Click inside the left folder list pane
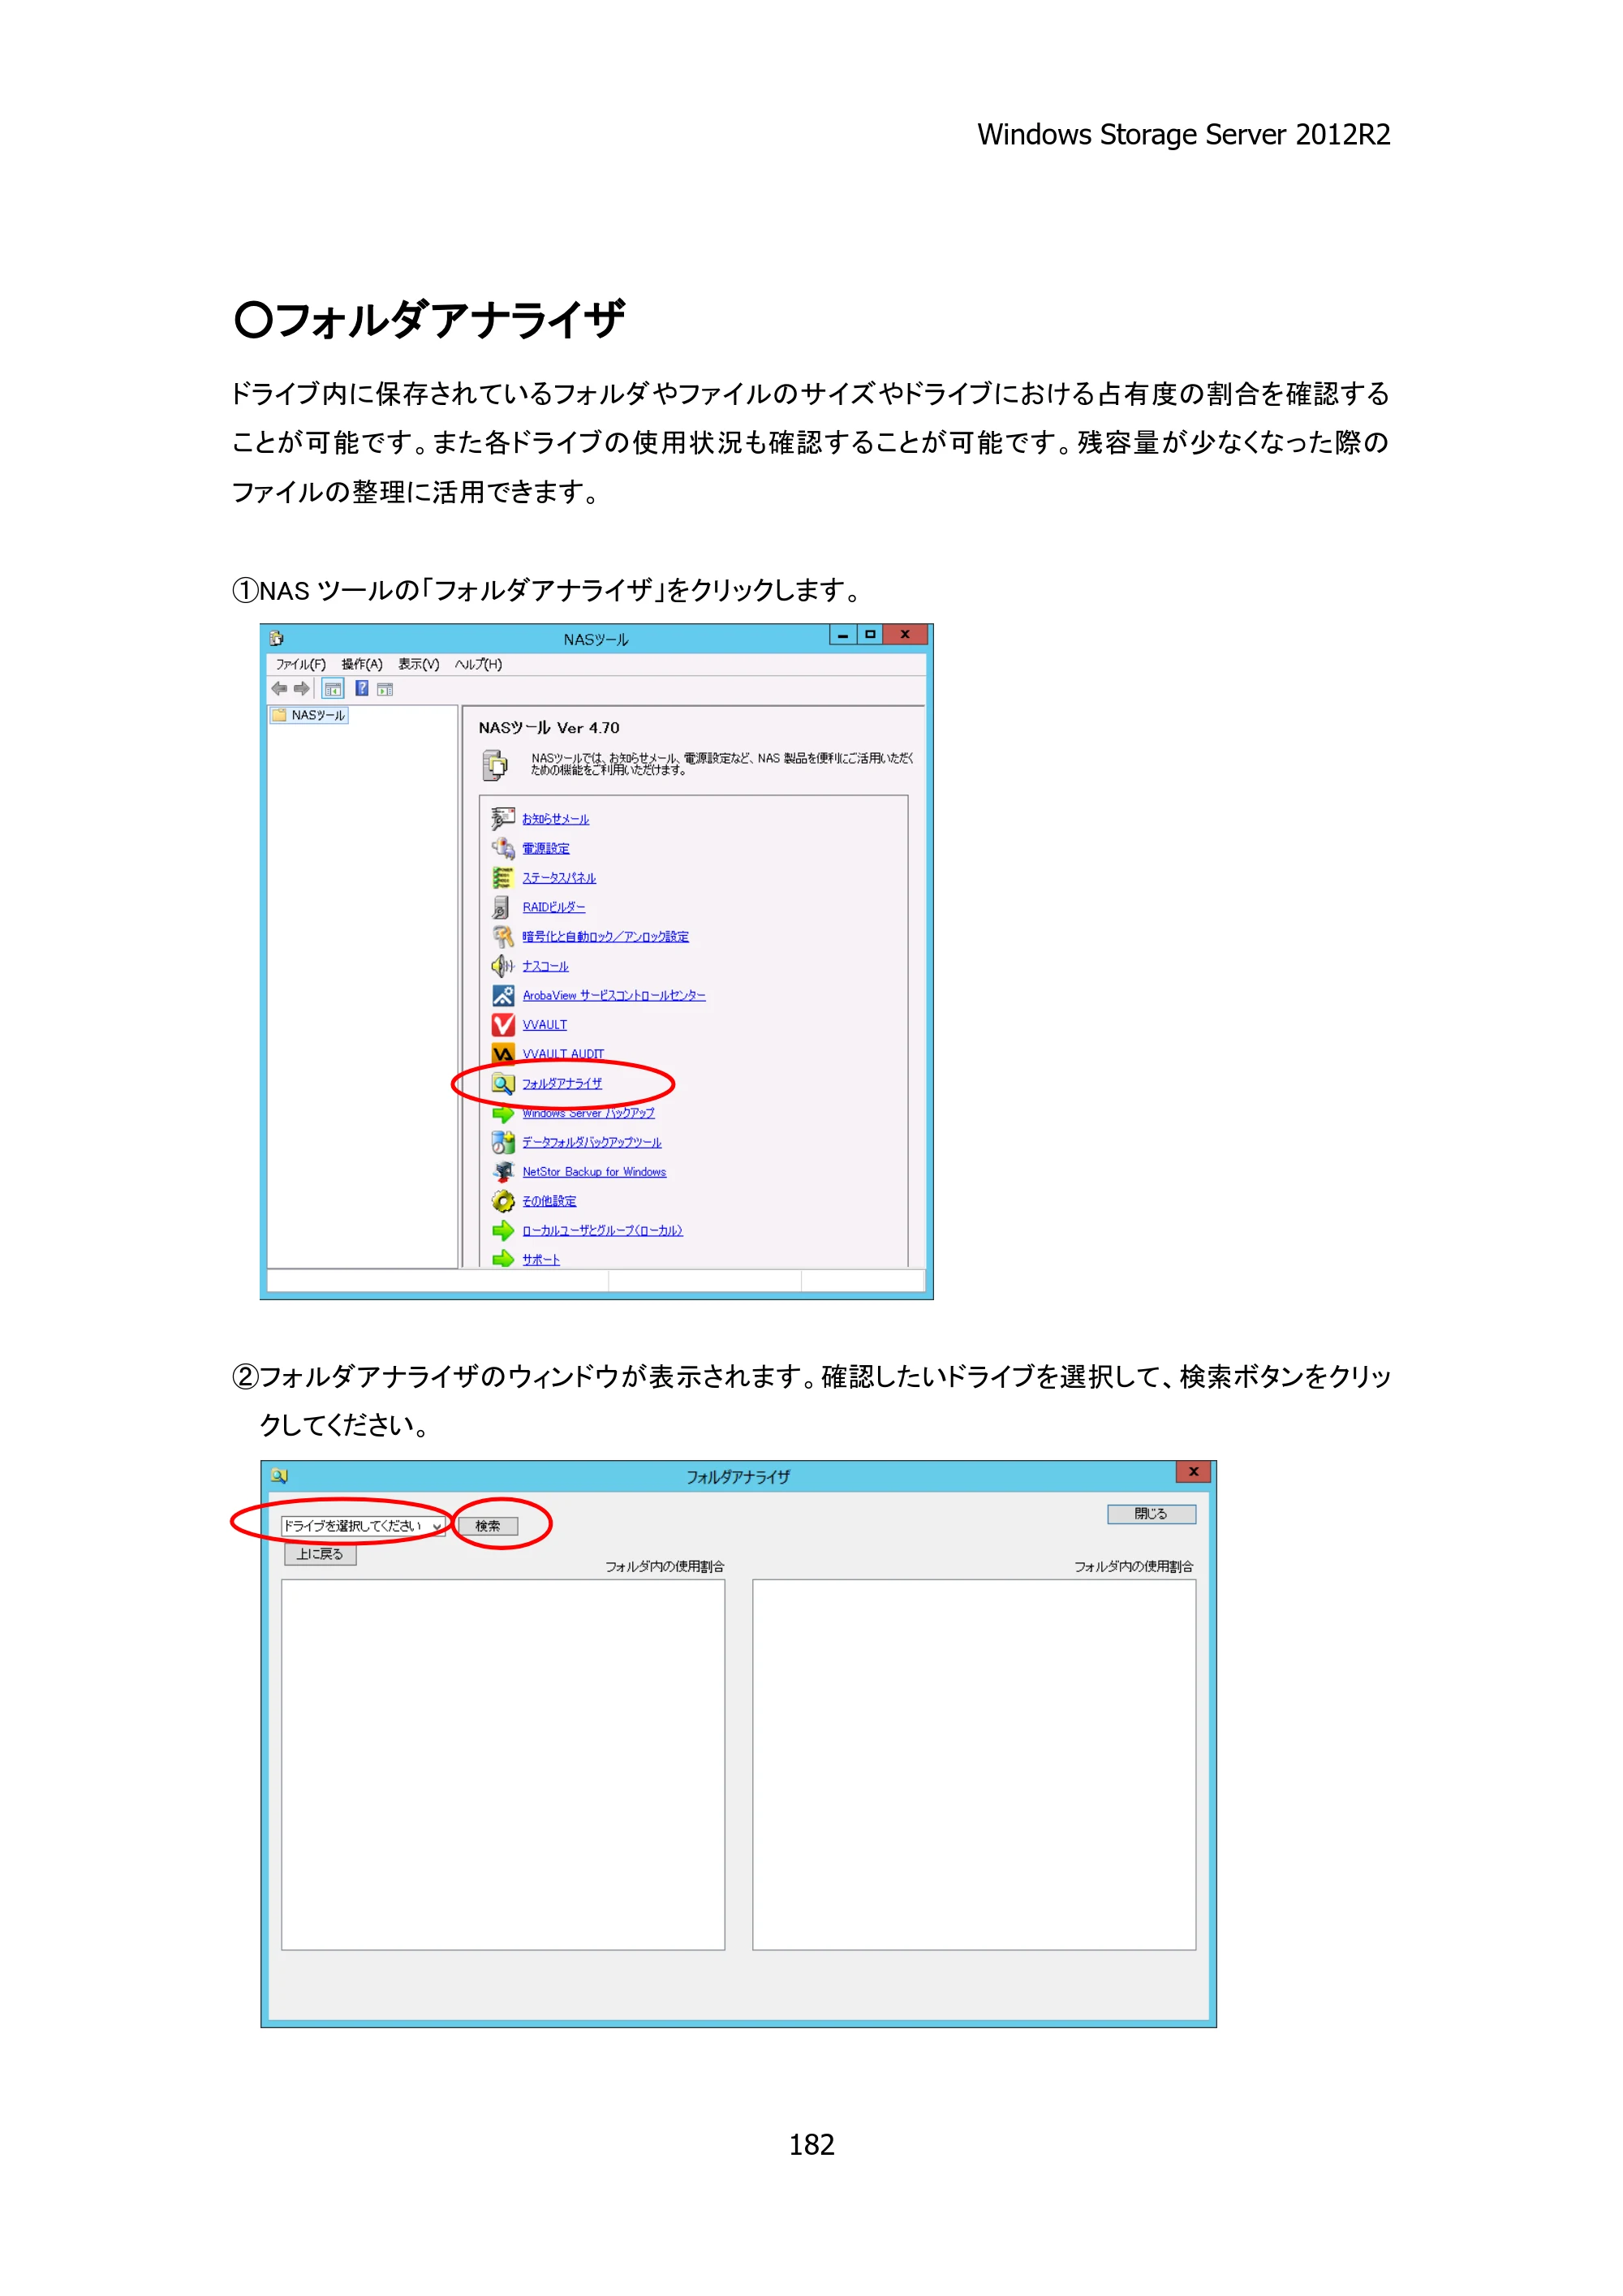This screenshot has height=2296, width=1623. click(x=503, y=1764)
